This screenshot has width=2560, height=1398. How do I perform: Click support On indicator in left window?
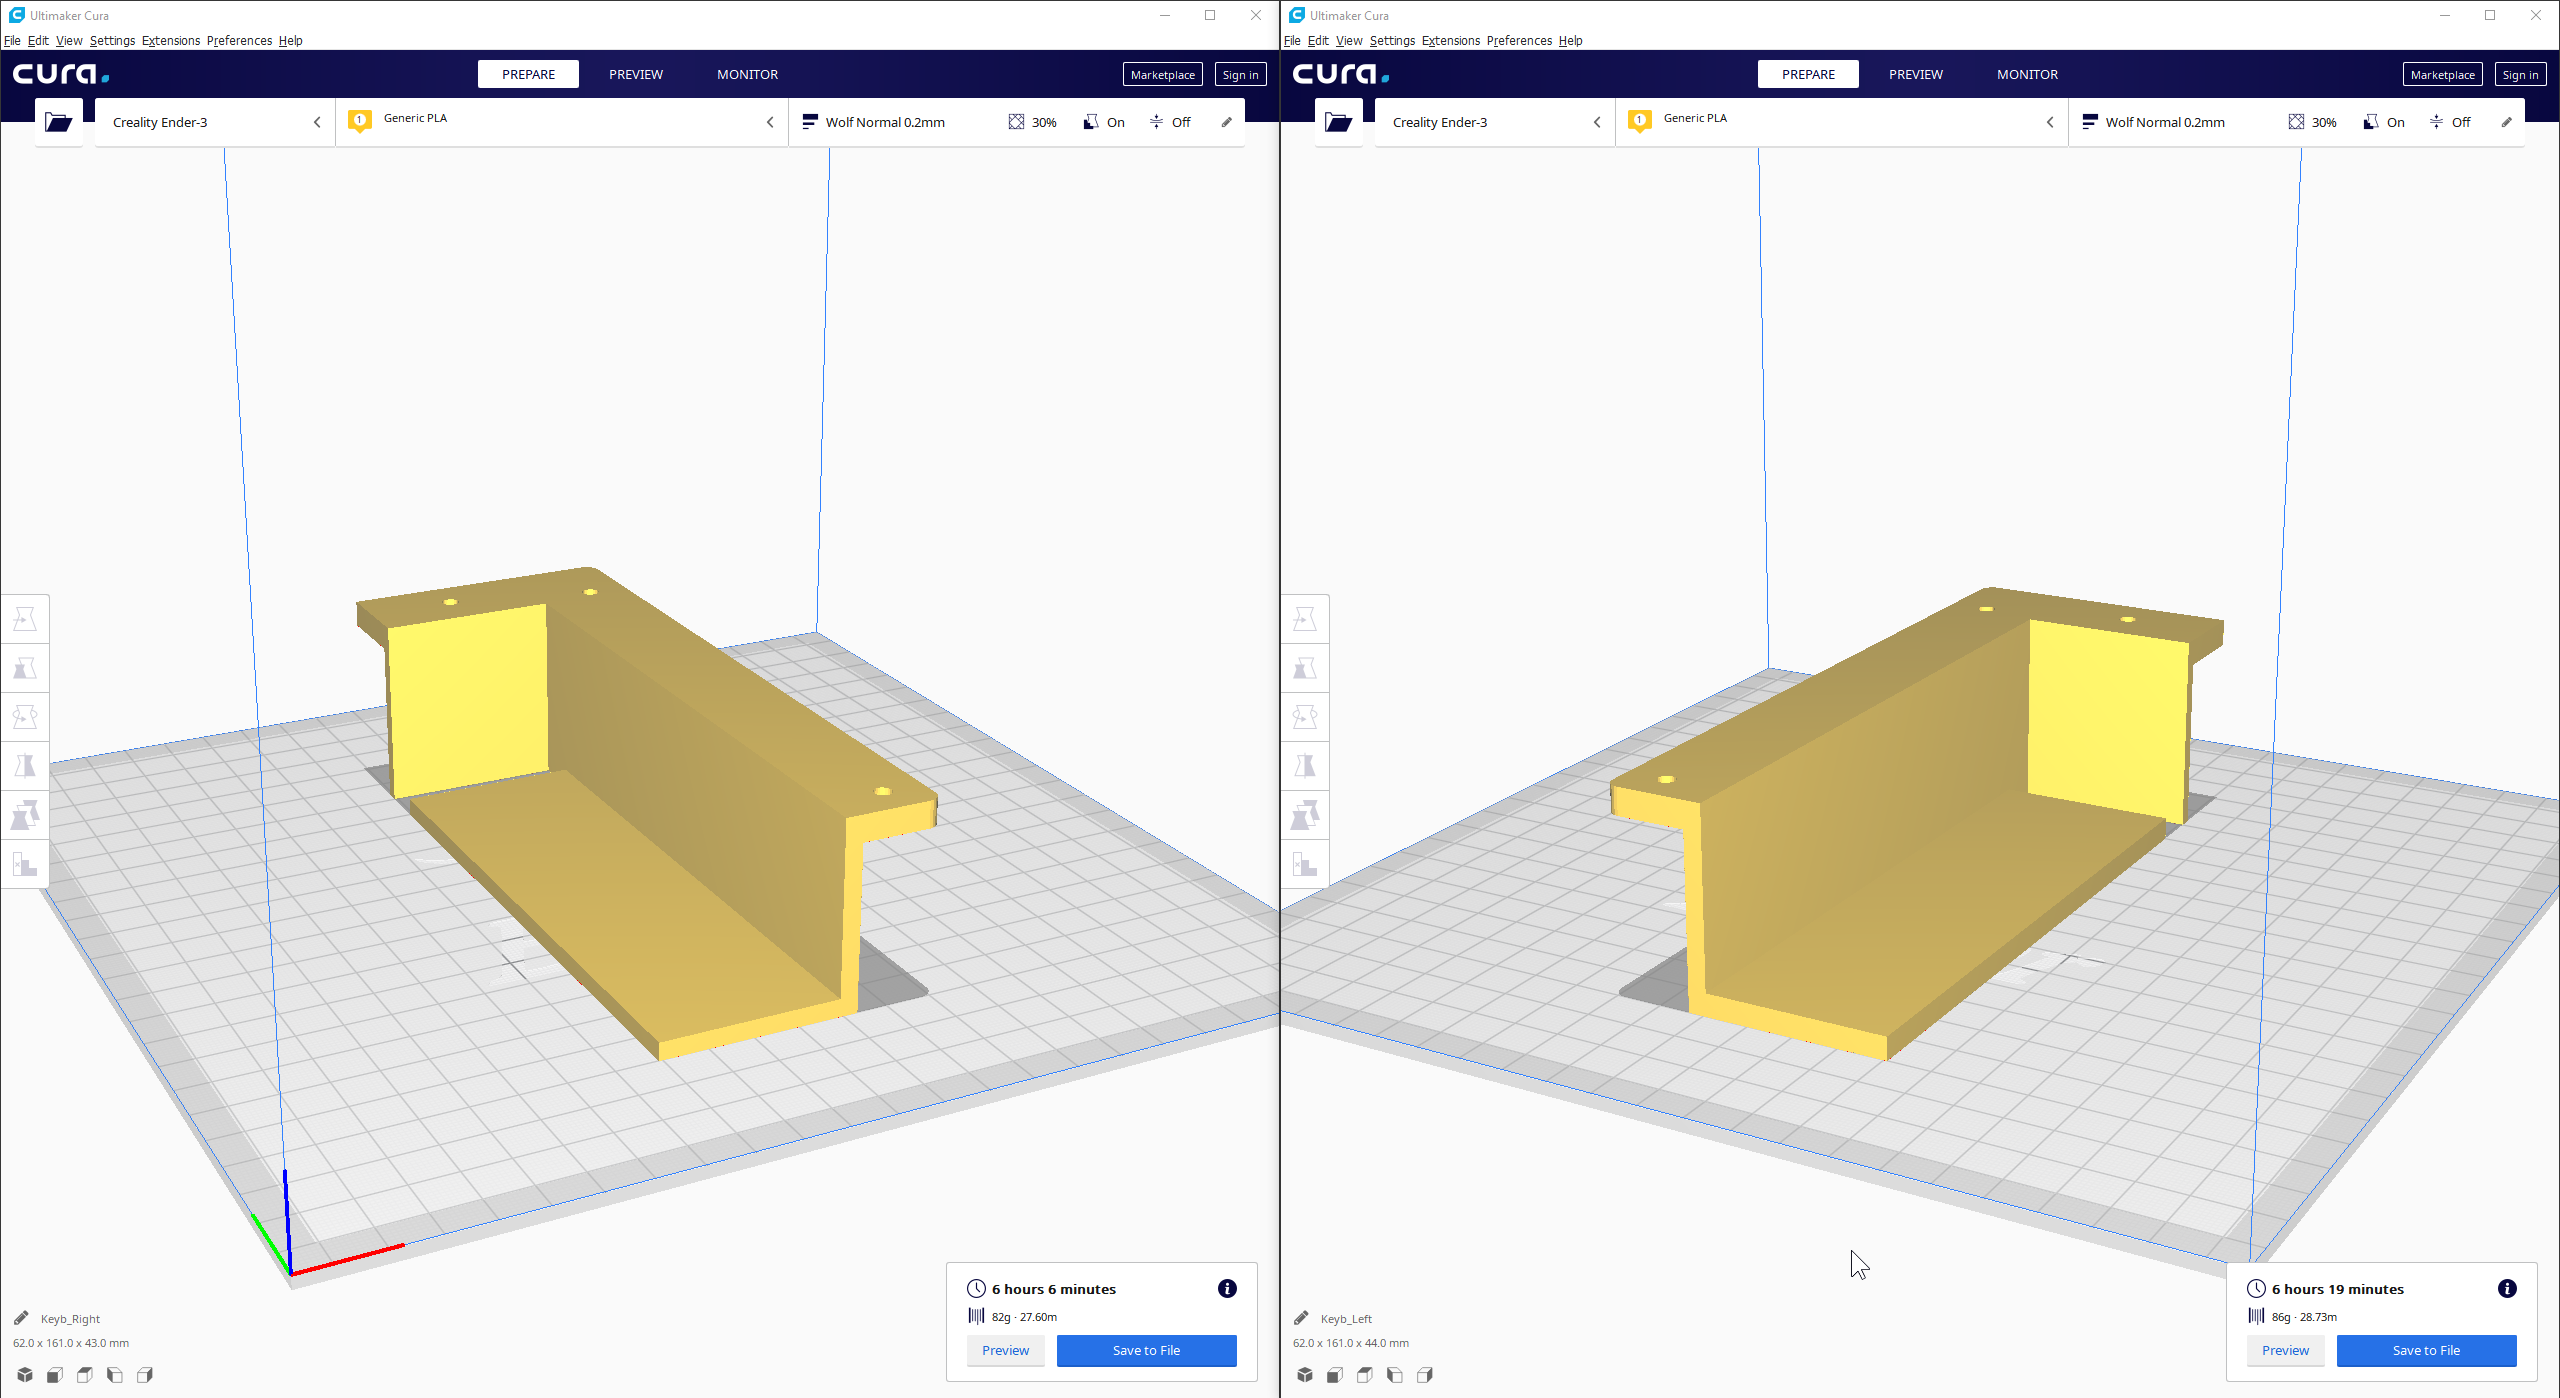pyautogui.click(x=1104, y=122)
